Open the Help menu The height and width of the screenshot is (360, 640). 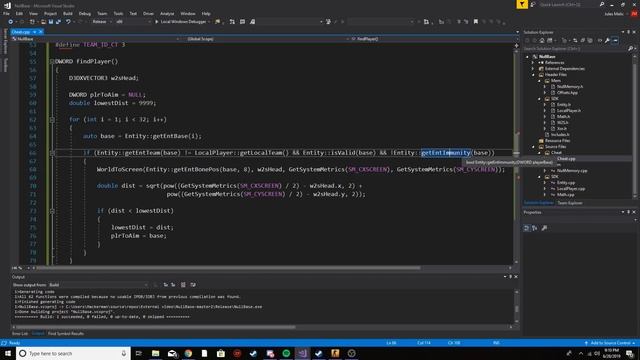point(206,13)
